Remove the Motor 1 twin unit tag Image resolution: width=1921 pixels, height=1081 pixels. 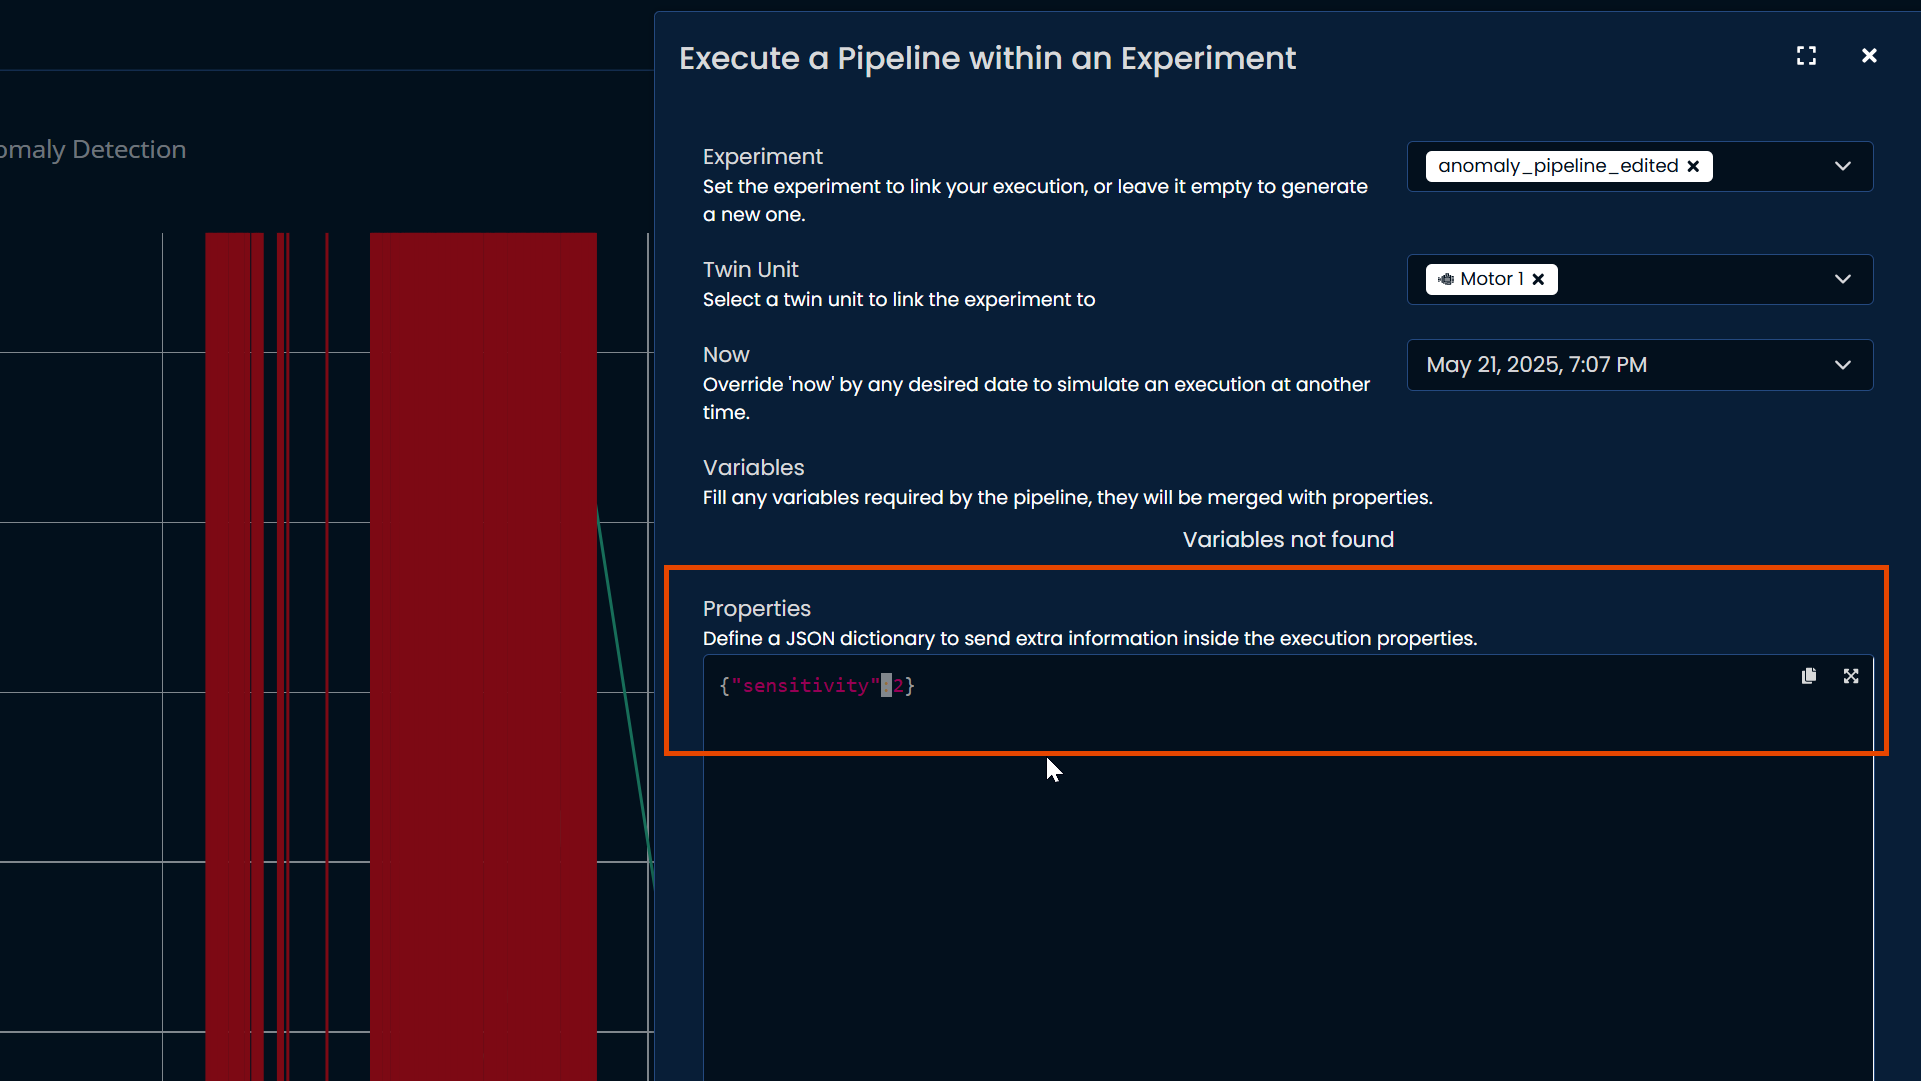[1538, 279]
